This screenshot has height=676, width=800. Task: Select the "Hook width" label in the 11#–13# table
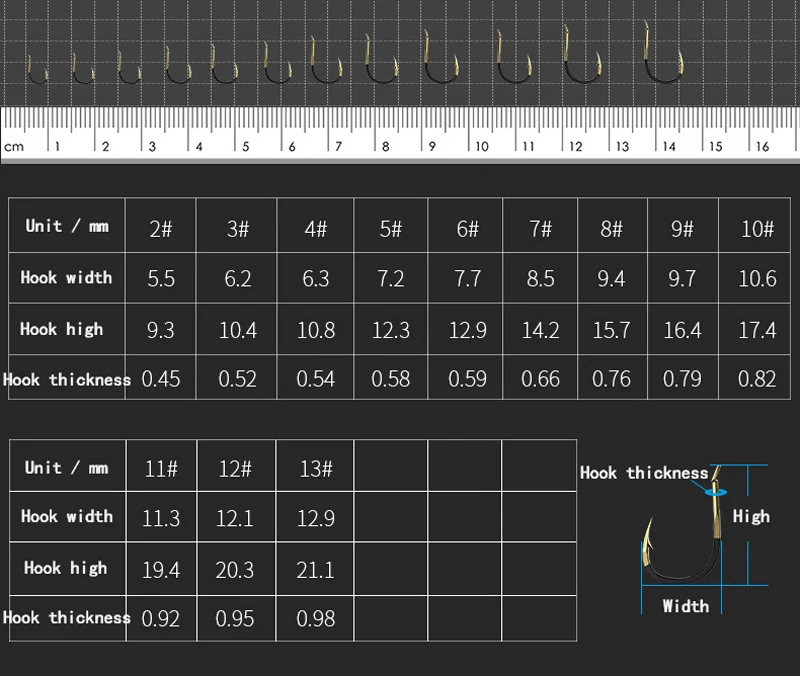click(67, 516)
